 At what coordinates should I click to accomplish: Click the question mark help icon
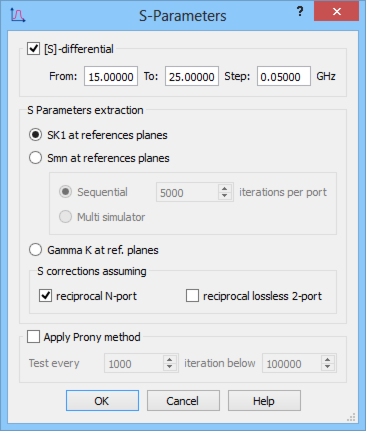(x=300, y=12)
